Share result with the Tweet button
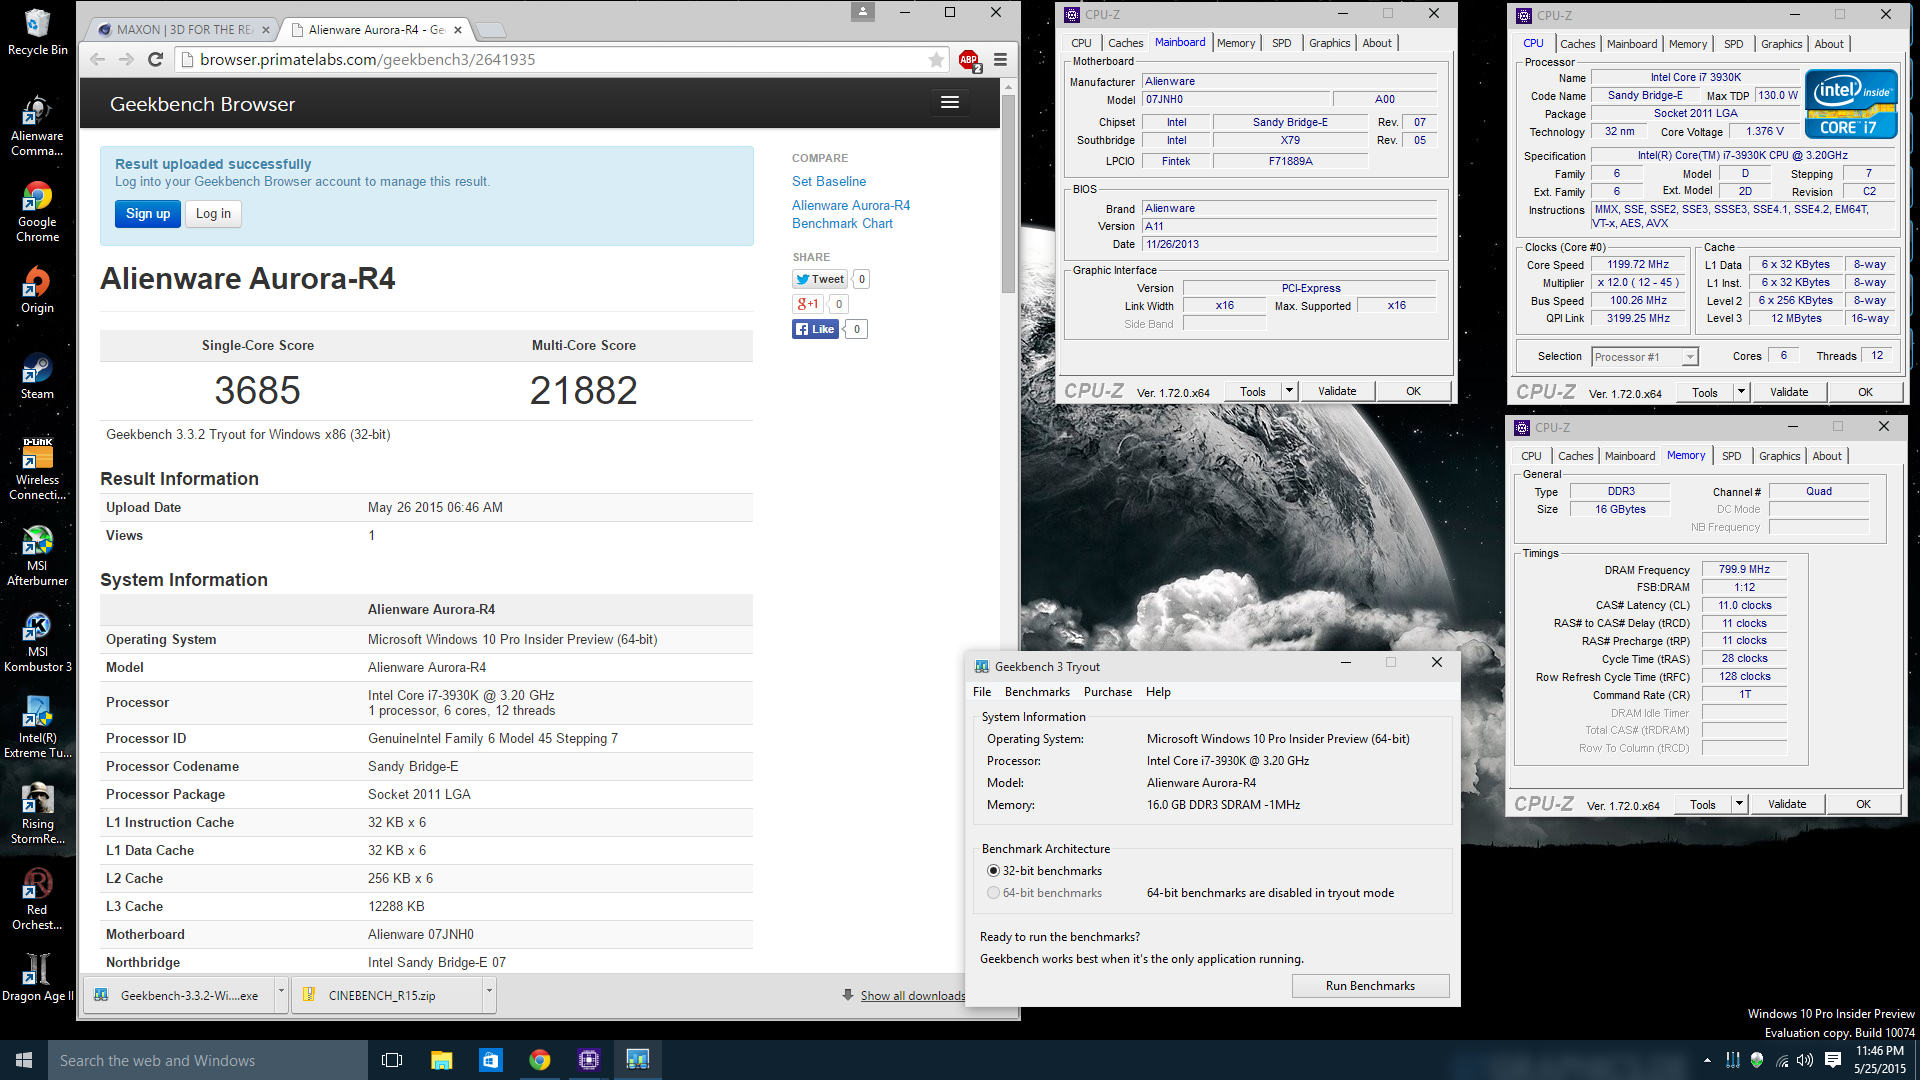Image resolution: width=1920 pixels, height=1080 pixels. point(820,279)
